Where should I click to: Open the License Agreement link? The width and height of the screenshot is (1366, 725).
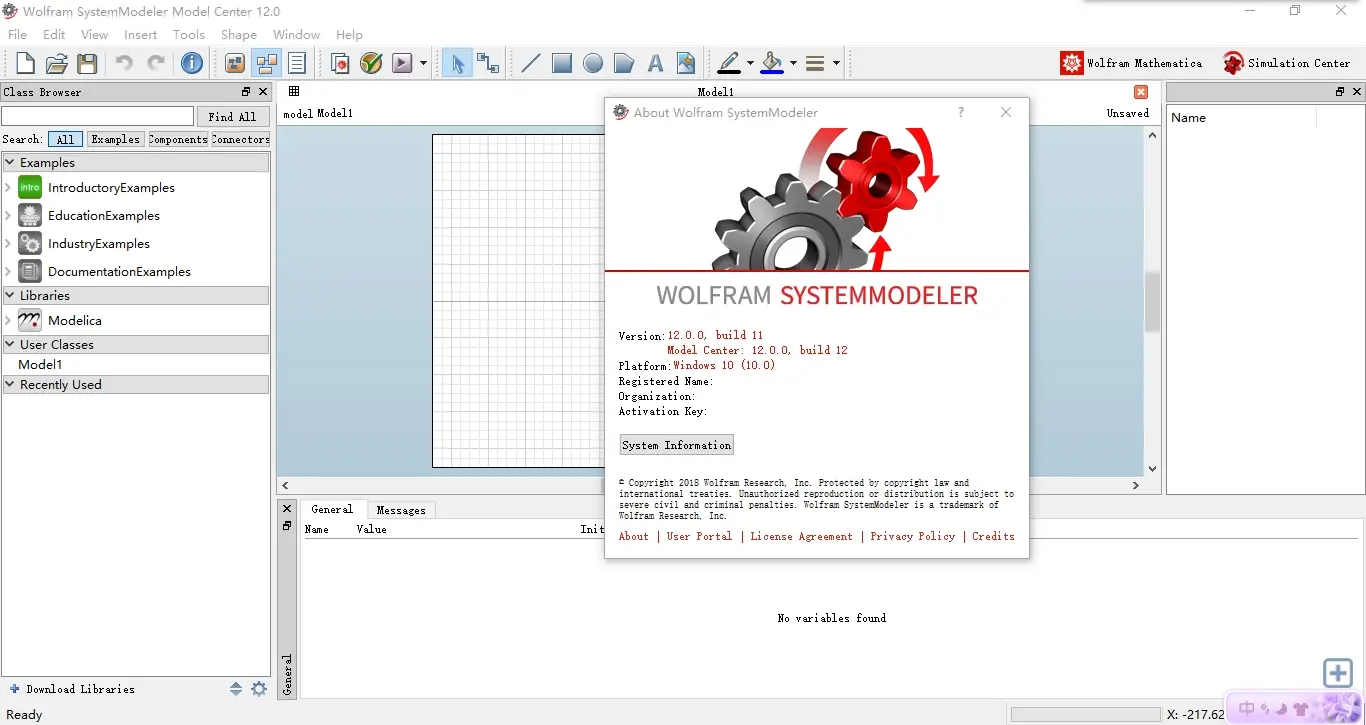click(x=801, y=536)
